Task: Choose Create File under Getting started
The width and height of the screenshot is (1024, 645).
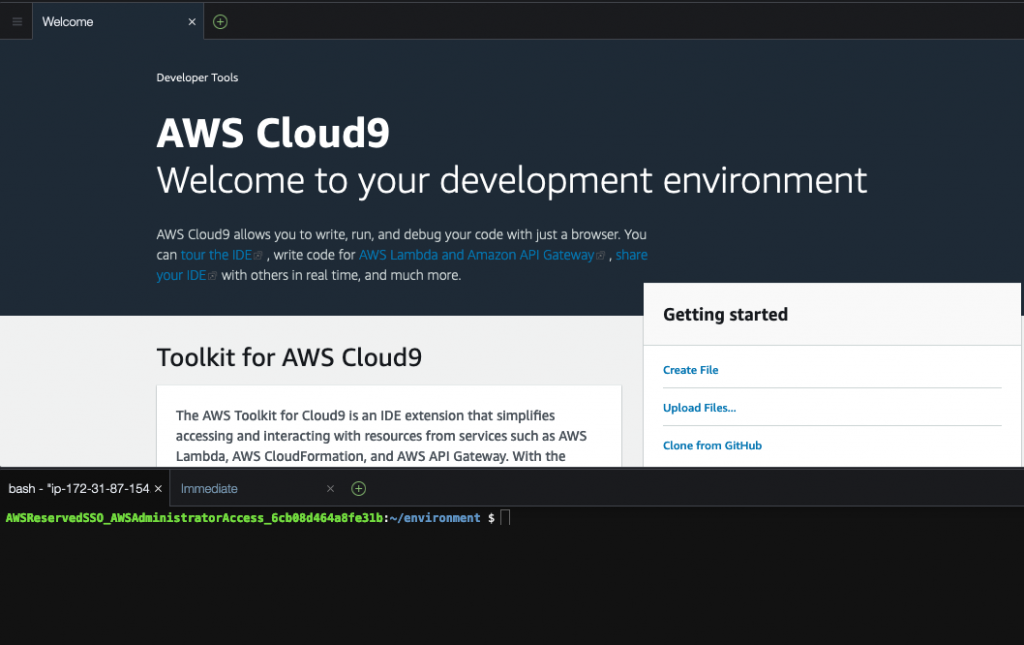Action: point(690,369)
